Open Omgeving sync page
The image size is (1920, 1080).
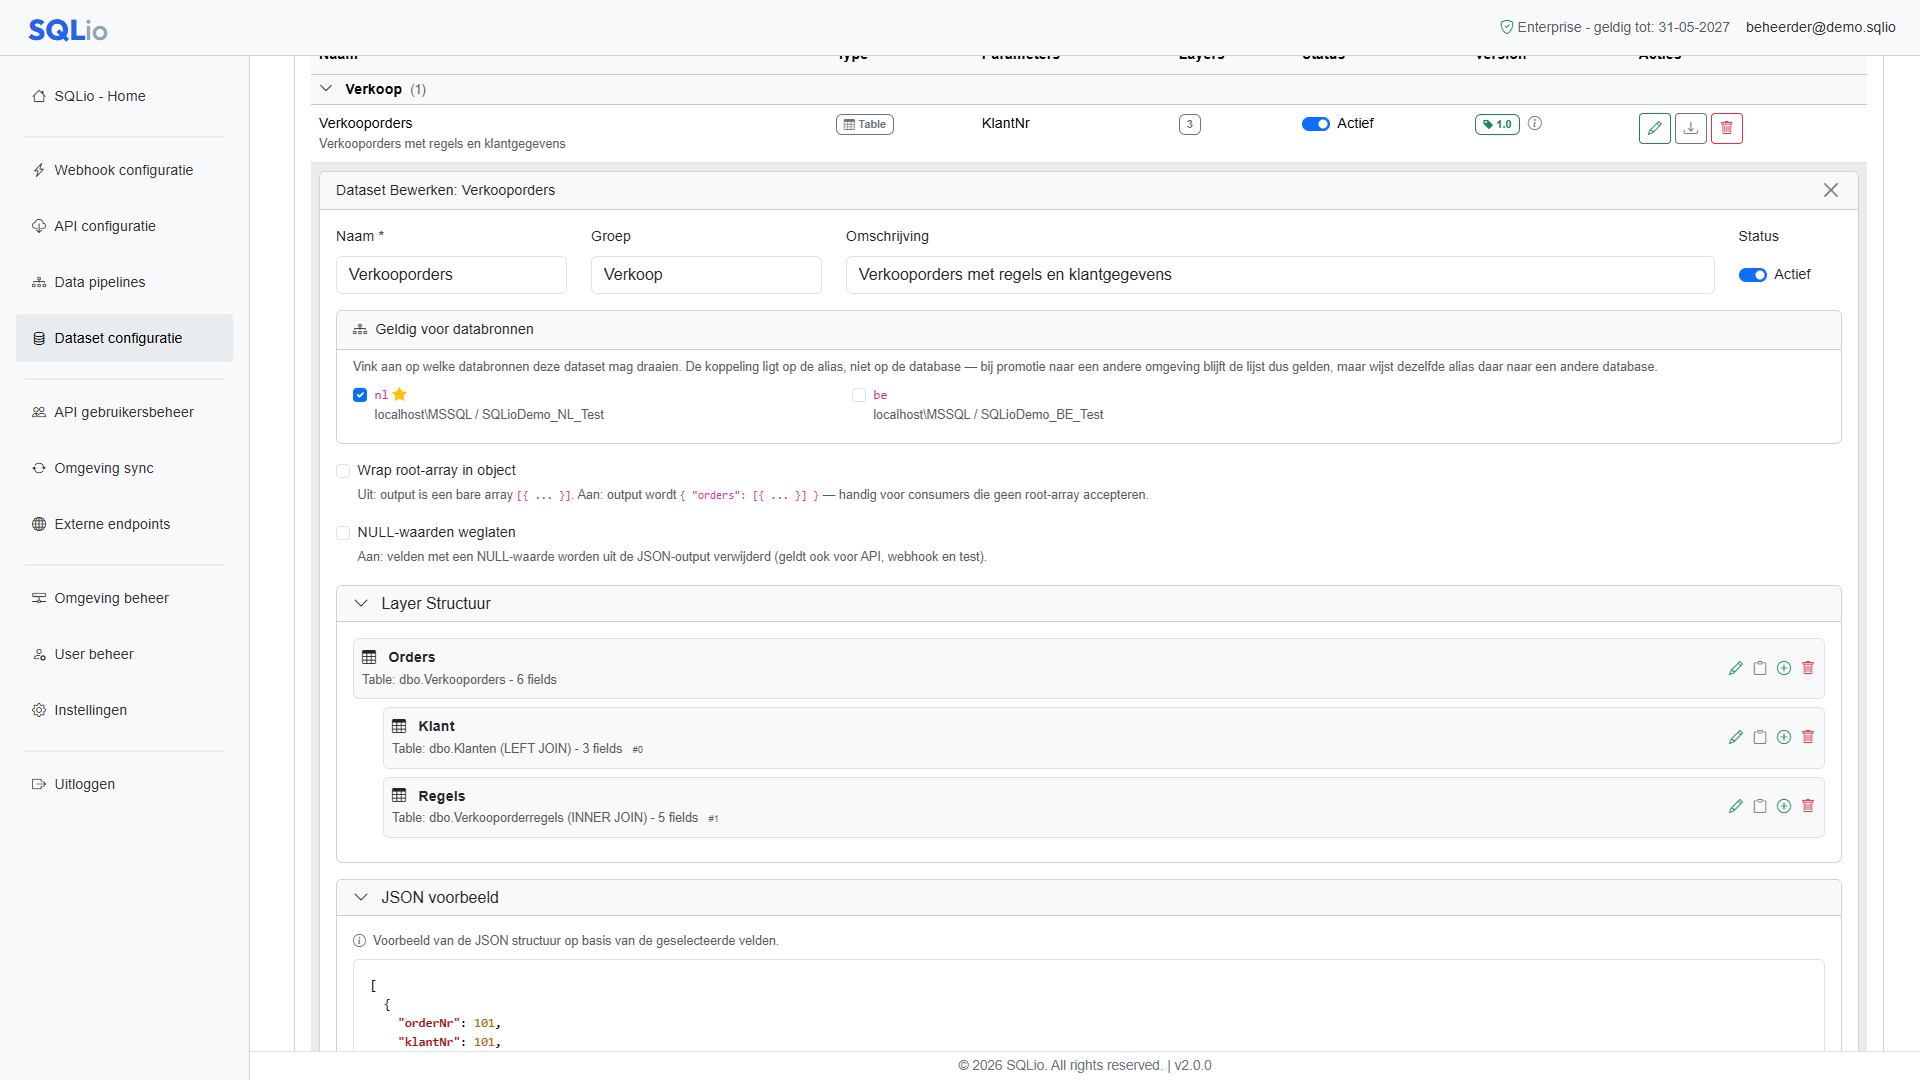124,468
